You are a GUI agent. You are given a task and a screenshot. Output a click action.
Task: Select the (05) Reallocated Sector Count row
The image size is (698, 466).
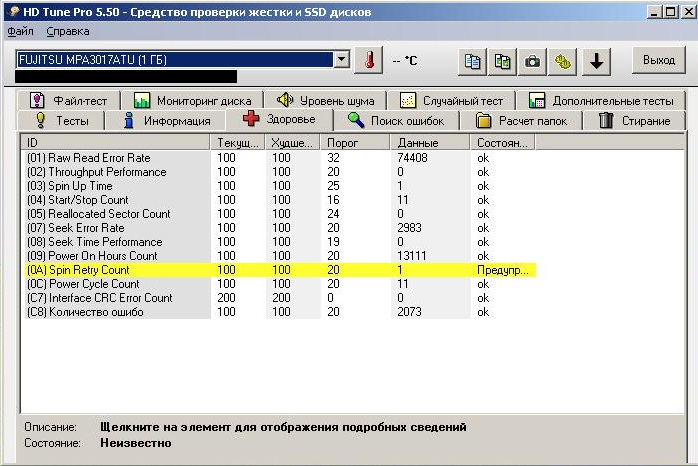click(x=279, y=214)
